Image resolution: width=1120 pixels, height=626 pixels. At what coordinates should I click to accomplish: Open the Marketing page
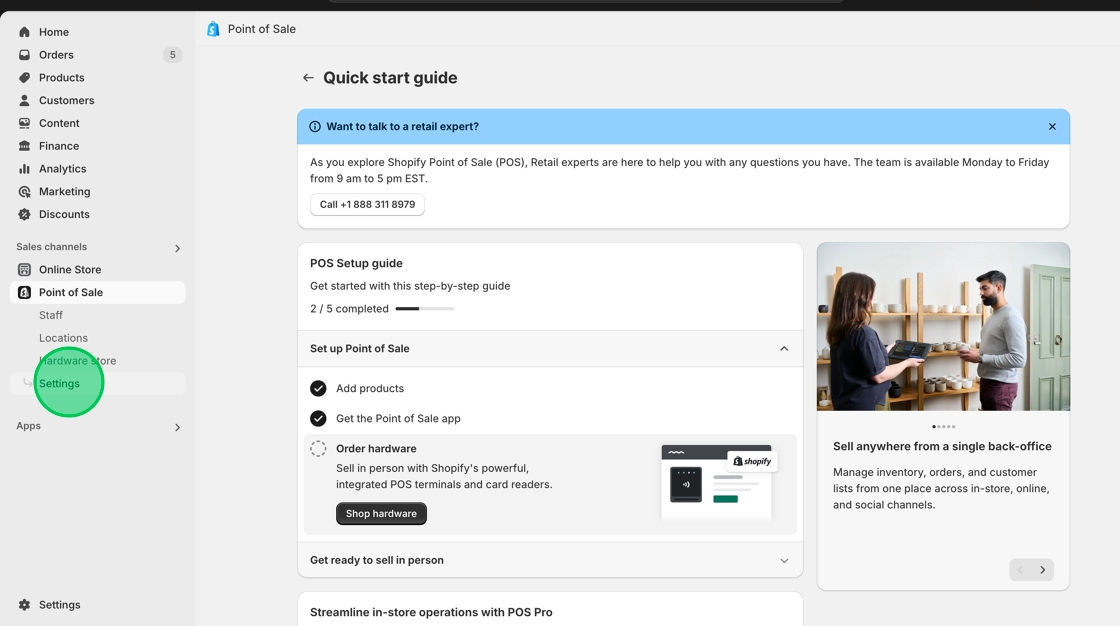[x=65, y=192]
